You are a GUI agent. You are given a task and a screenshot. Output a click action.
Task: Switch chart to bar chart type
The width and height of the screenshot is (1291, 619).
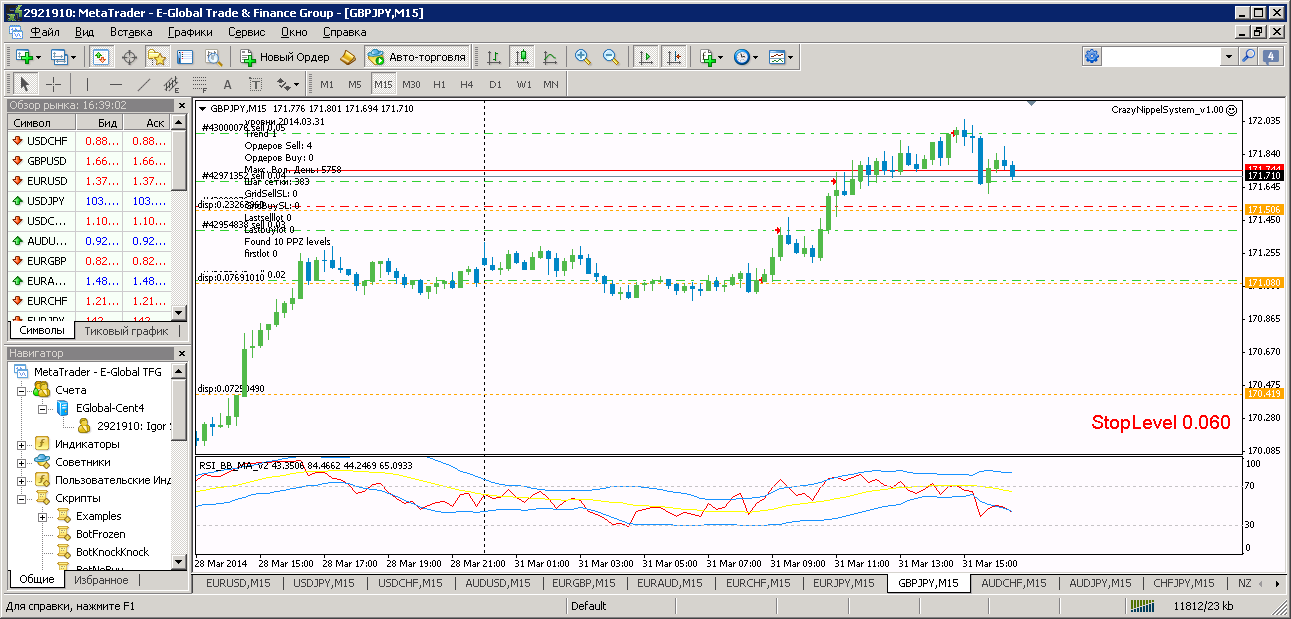point(494,57)
